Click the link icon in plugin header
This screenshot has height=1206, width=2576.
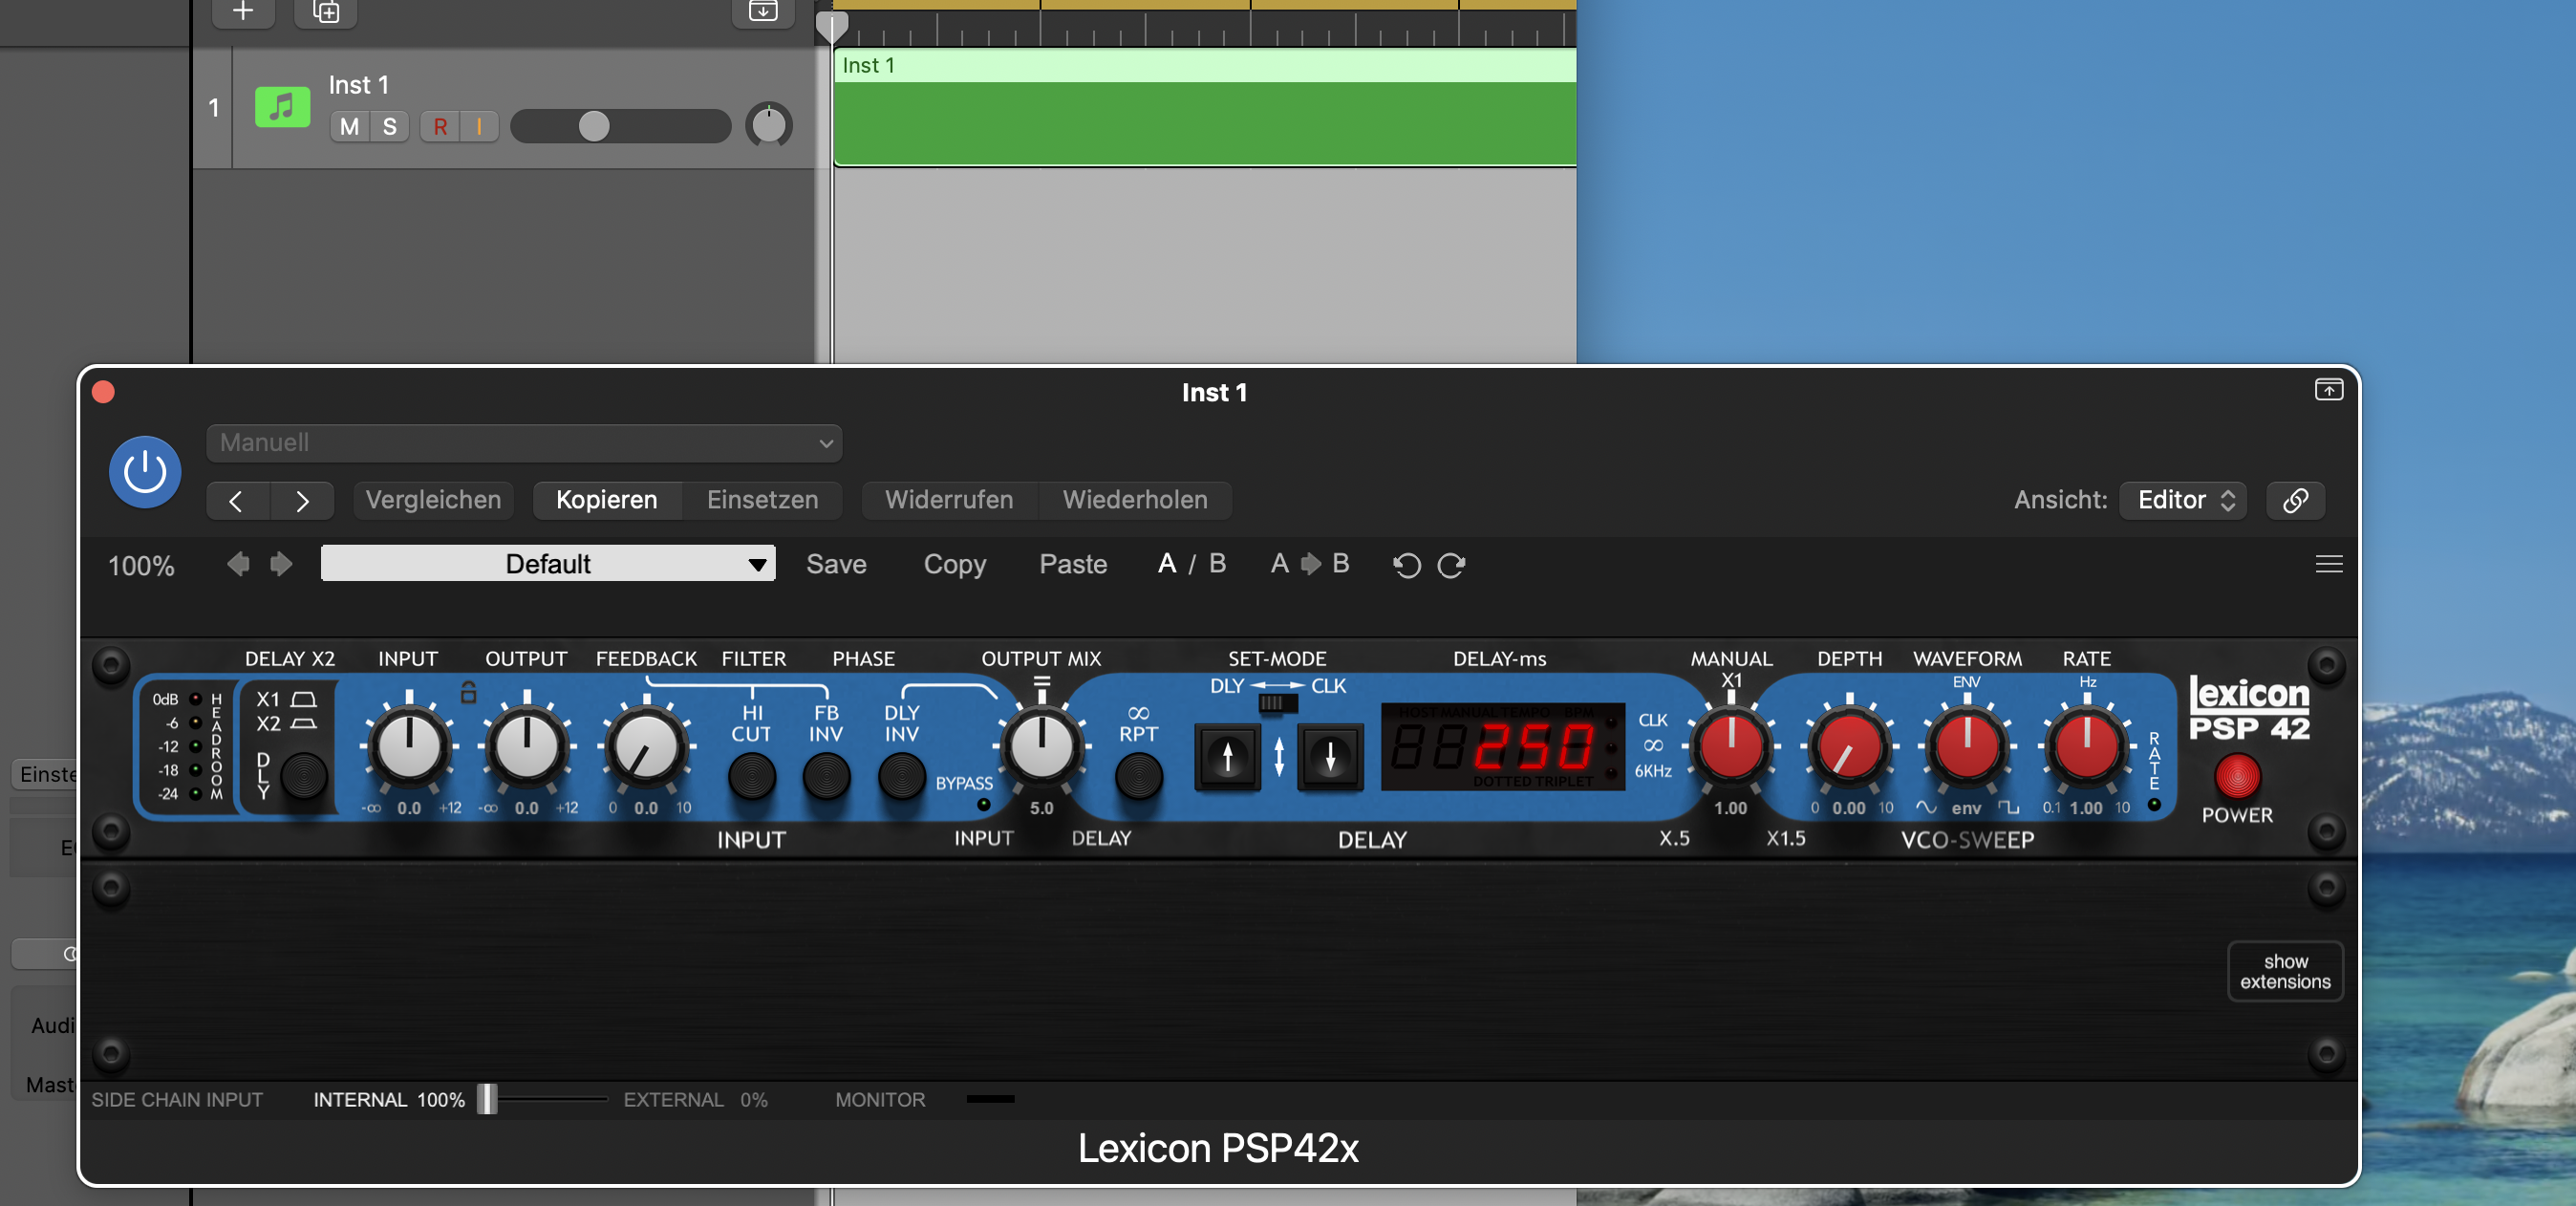pyautogui.click(x=2295, y=500)
